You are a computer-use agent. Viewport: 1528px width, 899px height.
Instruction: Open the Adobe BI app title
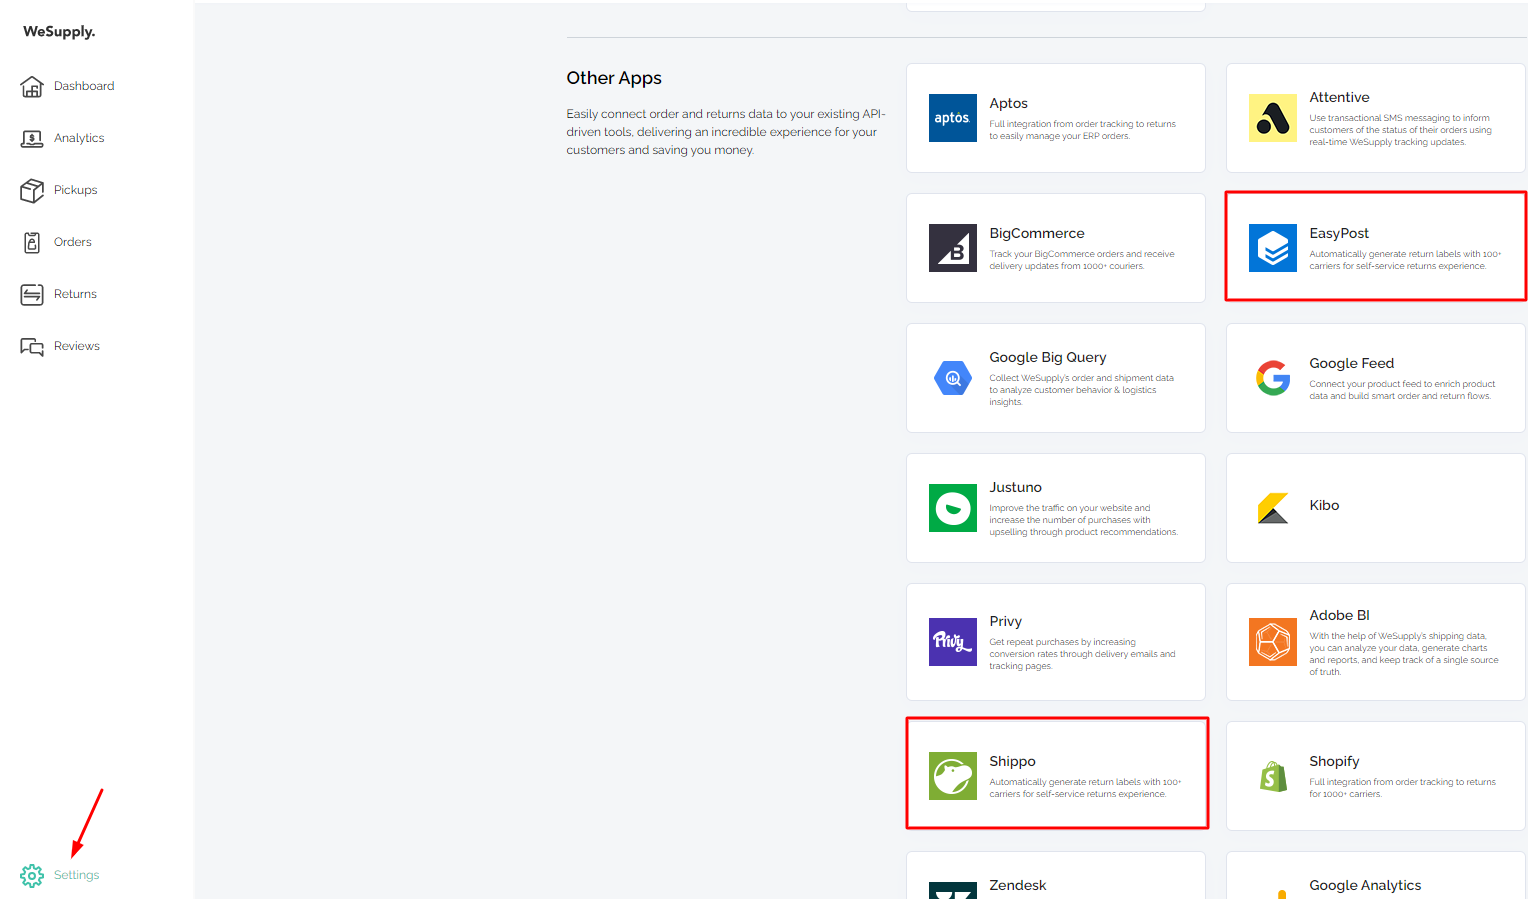coord(1340,615)
